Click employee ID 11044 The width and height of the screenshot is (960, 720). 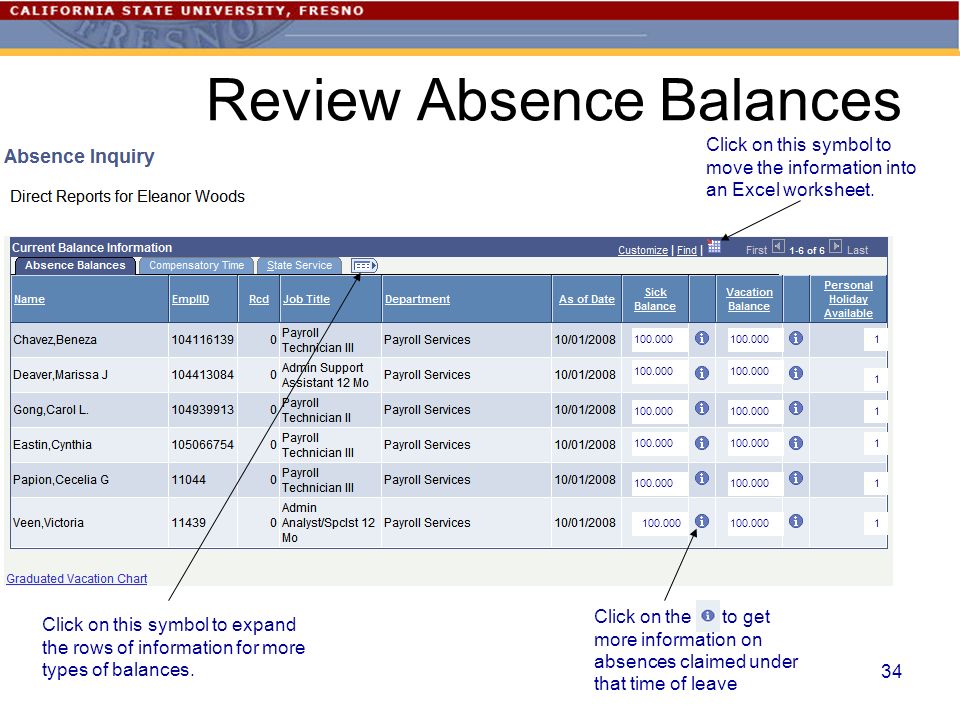[x=189, y=479]
